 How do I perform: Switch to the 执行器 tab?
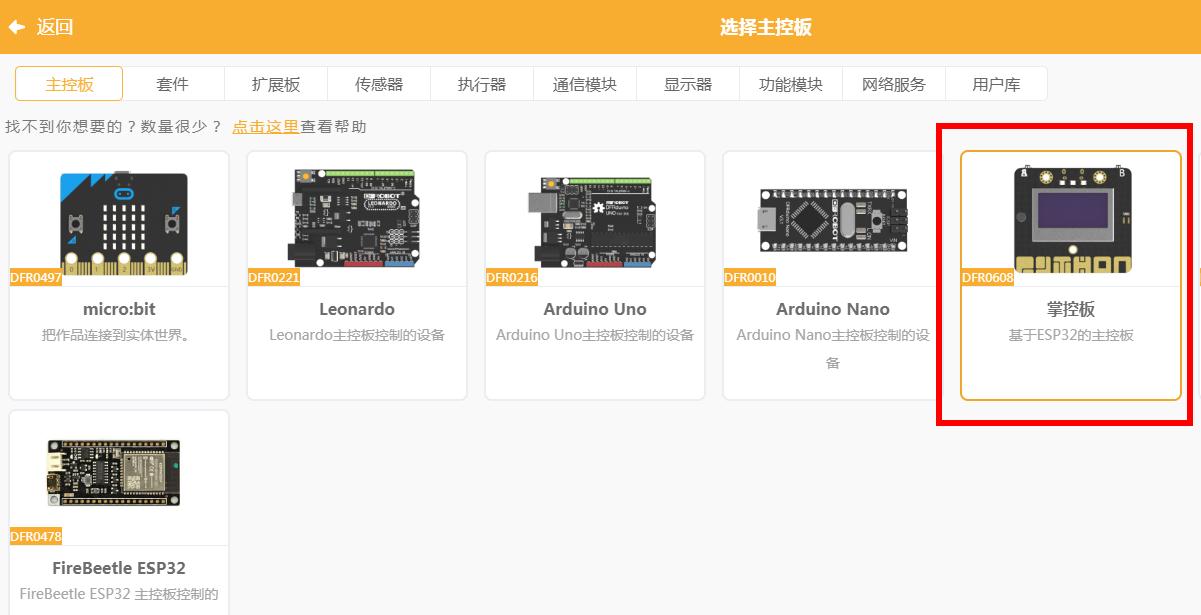(482, 84)
